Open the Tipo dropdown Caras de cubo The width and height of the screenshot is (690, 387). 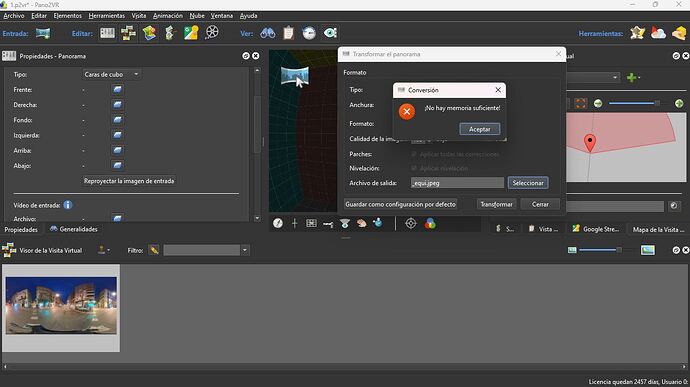click(112, 74)
